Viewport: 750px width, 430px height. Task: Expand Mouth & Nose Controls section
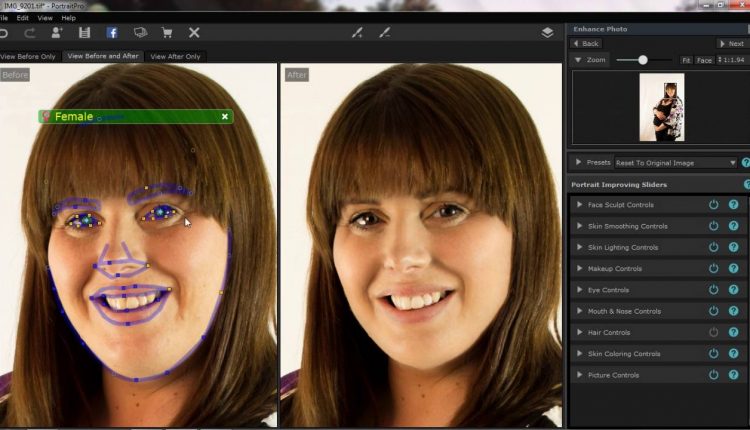579,311
